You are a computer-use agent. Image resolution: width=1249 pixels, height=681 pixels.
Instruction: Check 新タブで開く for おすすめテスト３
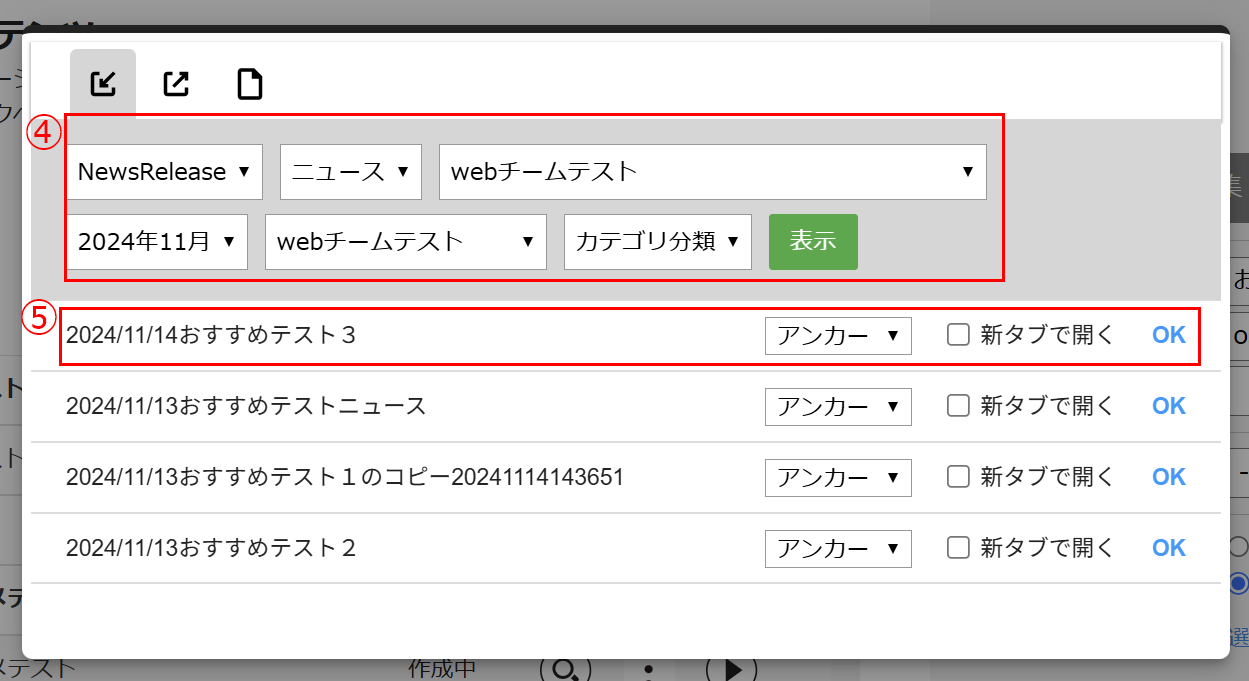(x=958, y=335)
